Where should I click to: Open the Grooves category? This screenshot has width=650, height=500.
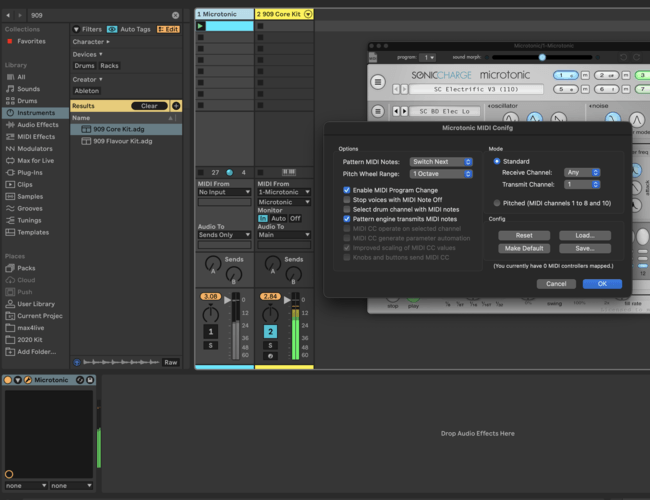click(29, 209)
